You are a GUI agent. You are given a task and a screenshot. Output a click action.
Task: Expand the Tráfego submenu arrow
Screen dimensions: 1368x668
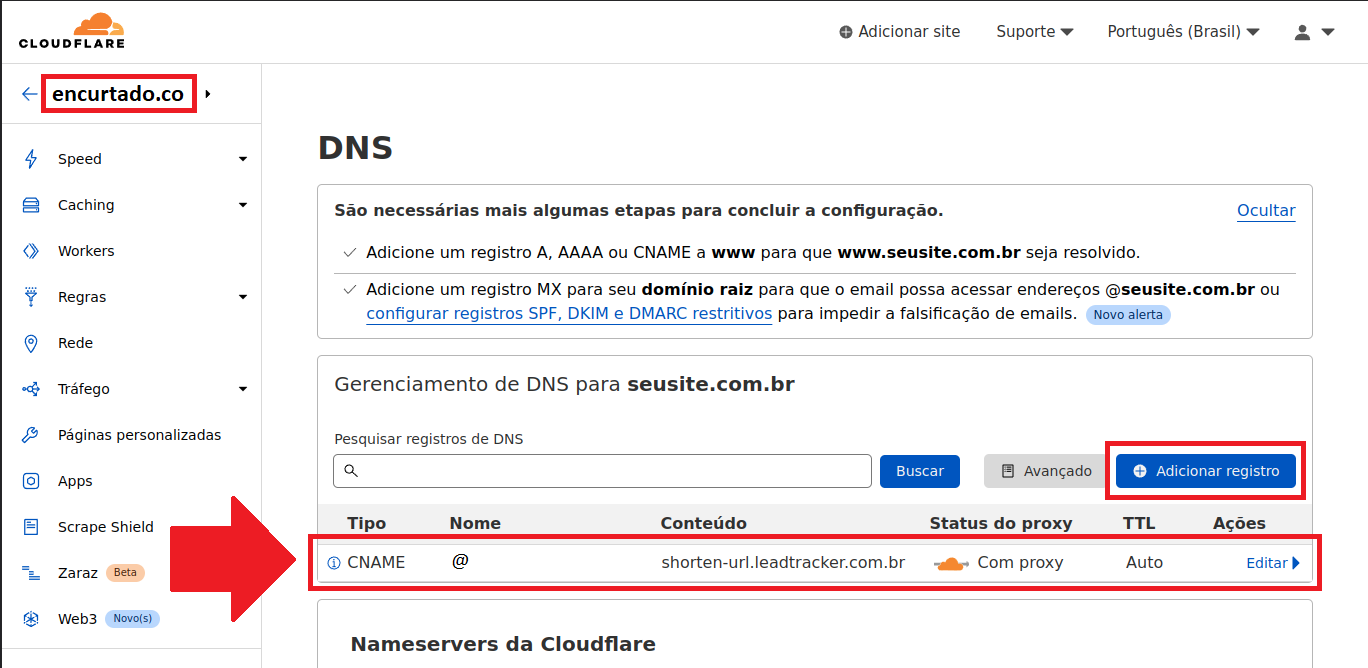(243, 389)
